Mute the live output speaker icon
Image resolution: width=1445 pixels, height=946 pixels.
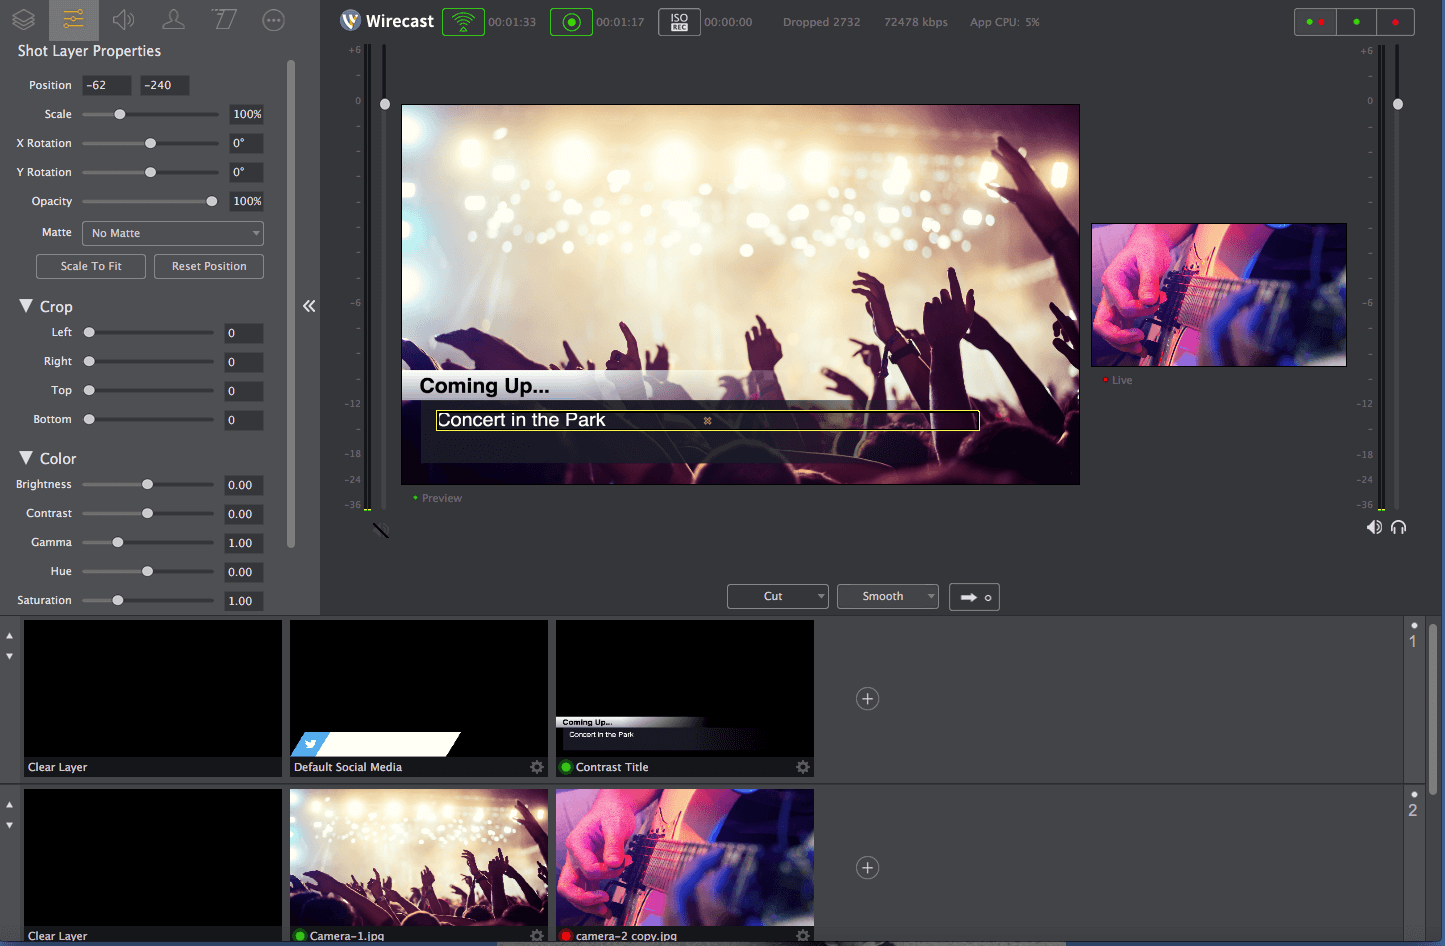click(1374, 527)
